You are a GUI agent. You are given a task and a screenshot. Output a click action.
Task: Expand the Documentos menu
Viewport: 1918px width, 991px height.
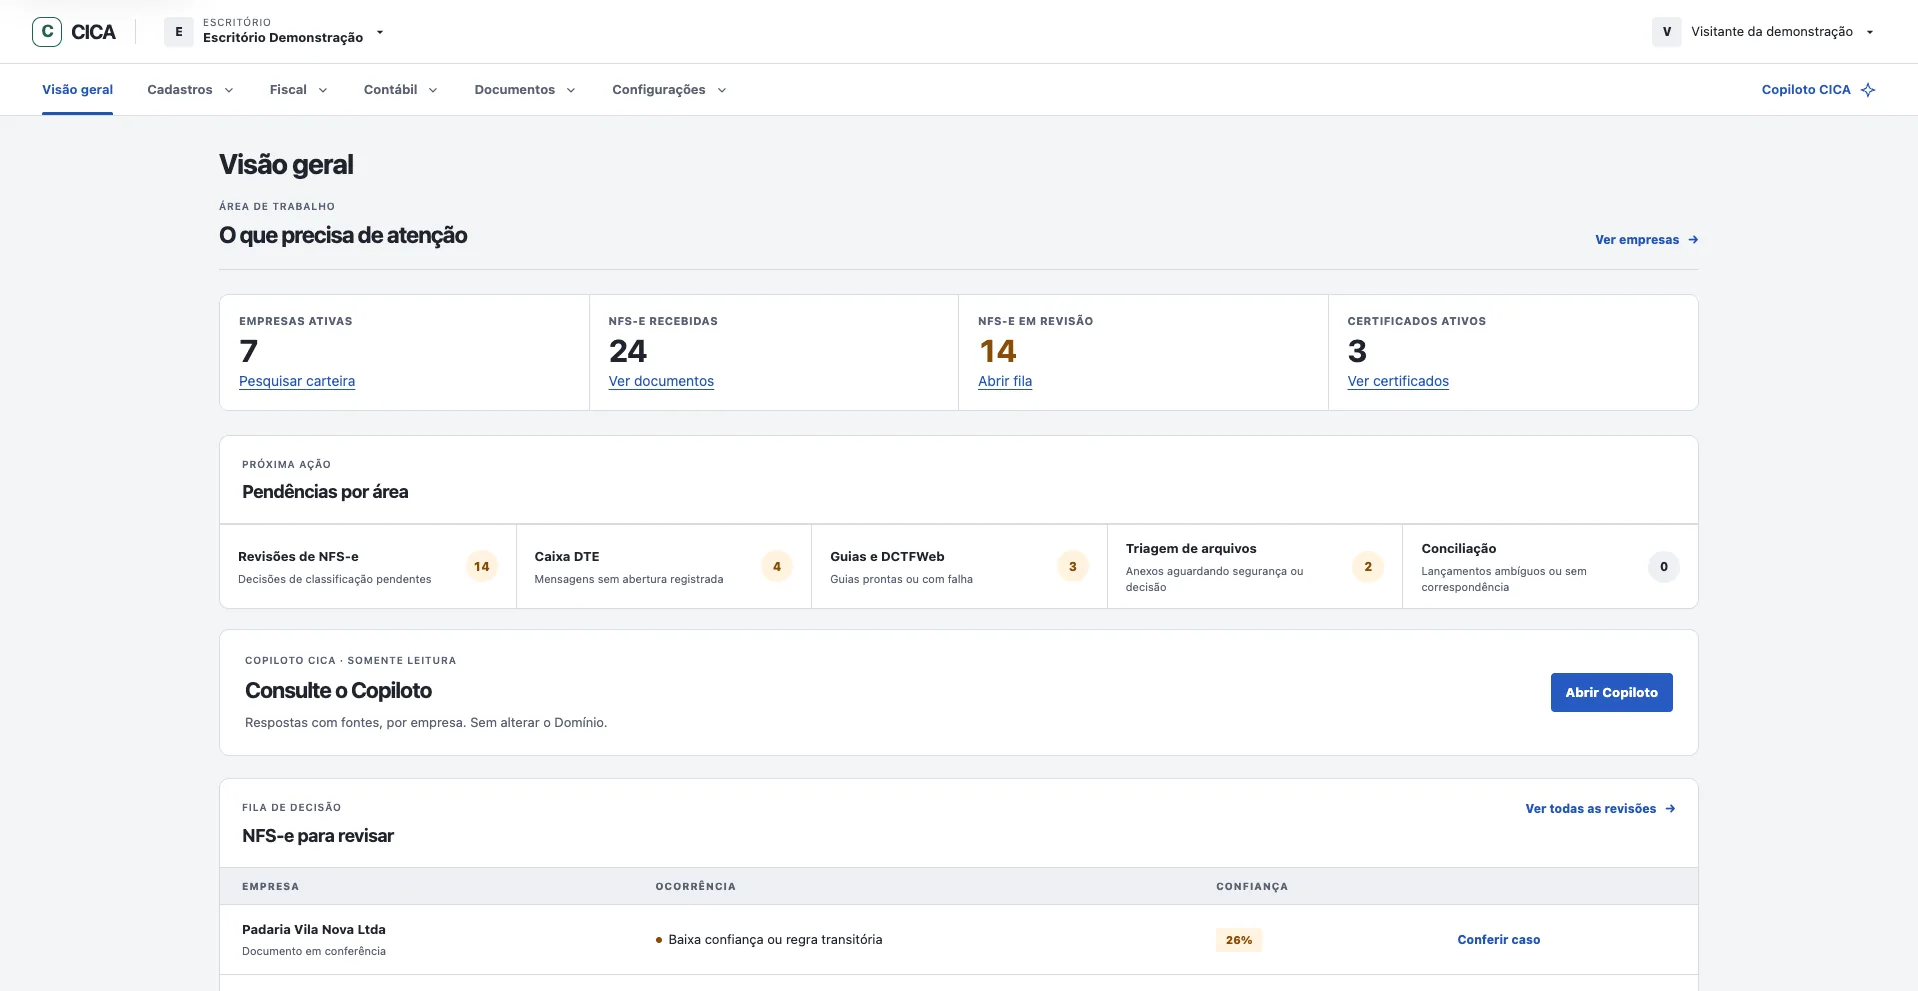click(525, 90)
